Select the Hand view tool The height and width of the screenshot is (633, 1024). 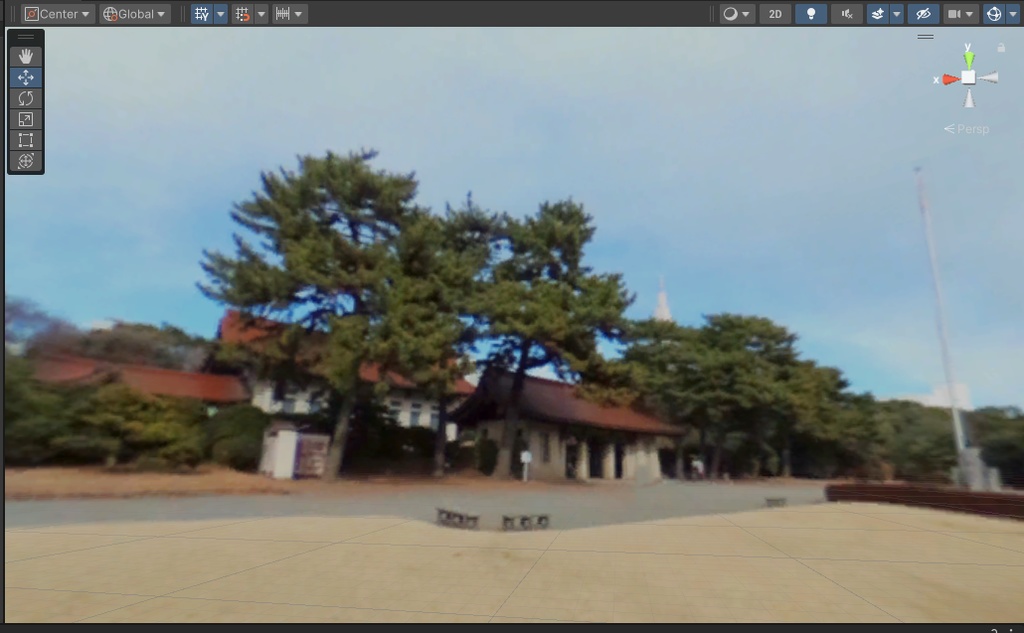point(25,55)
